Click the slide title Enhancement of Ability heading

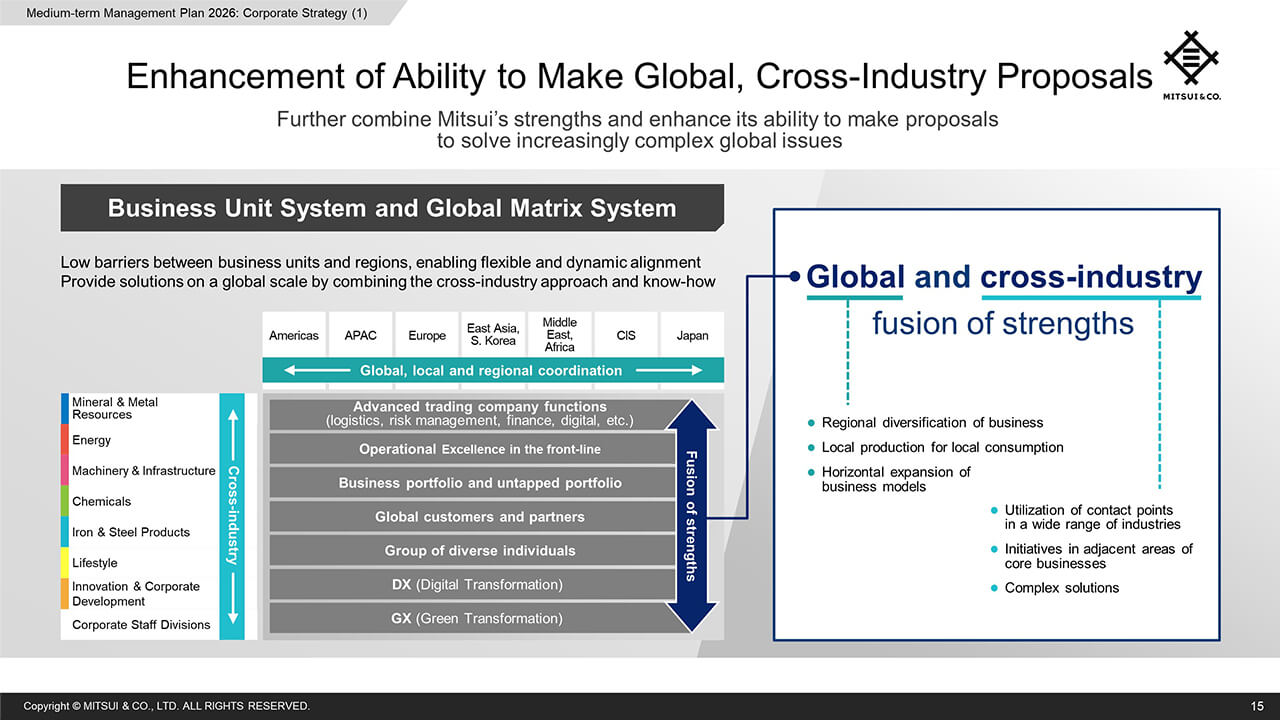tap(640, 76)
